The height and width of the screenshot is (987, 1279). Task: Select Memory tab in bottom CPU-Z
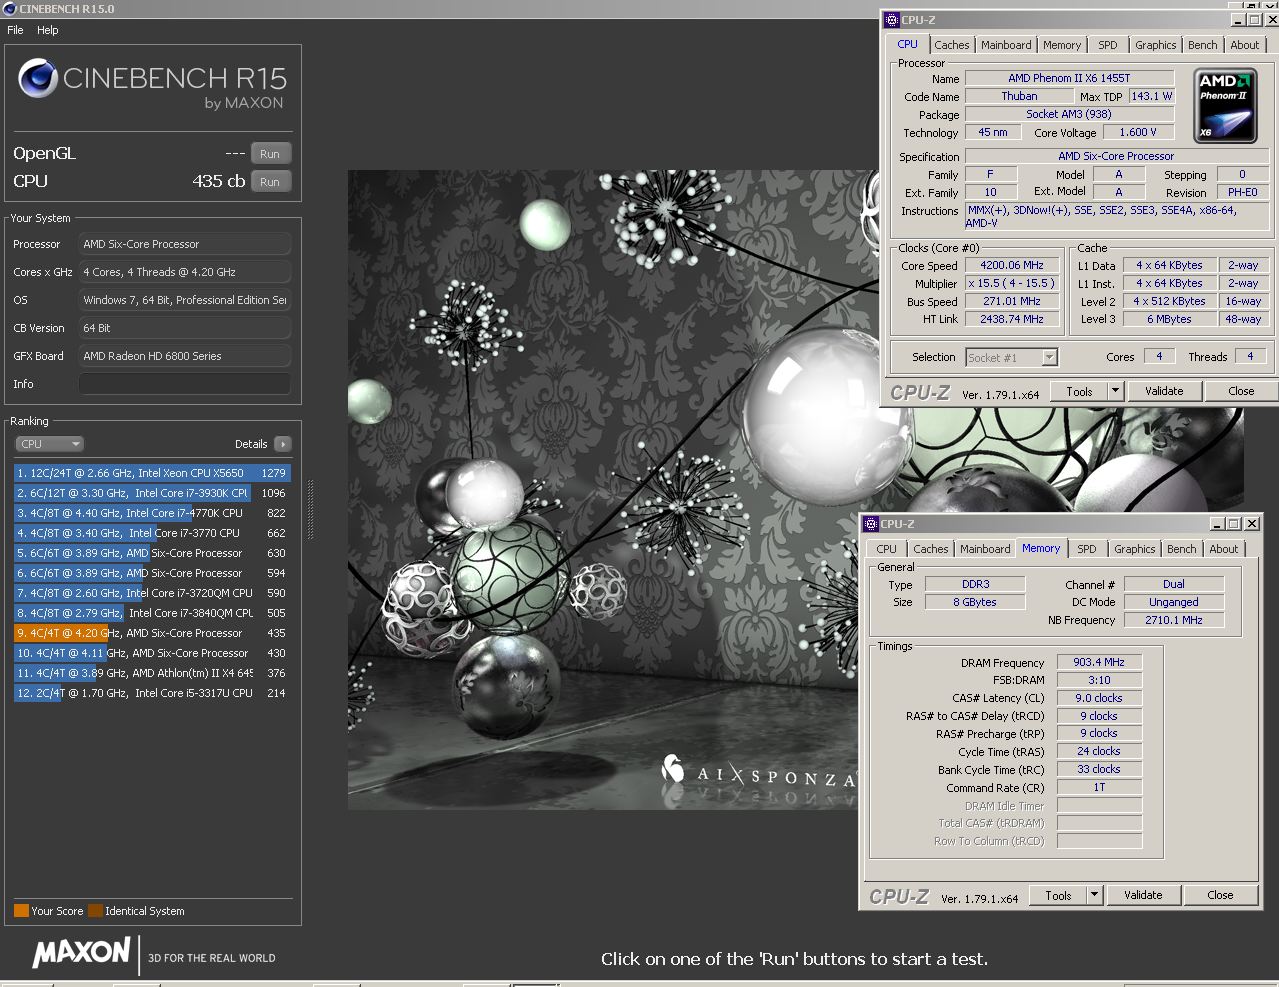coord(1041,548)
